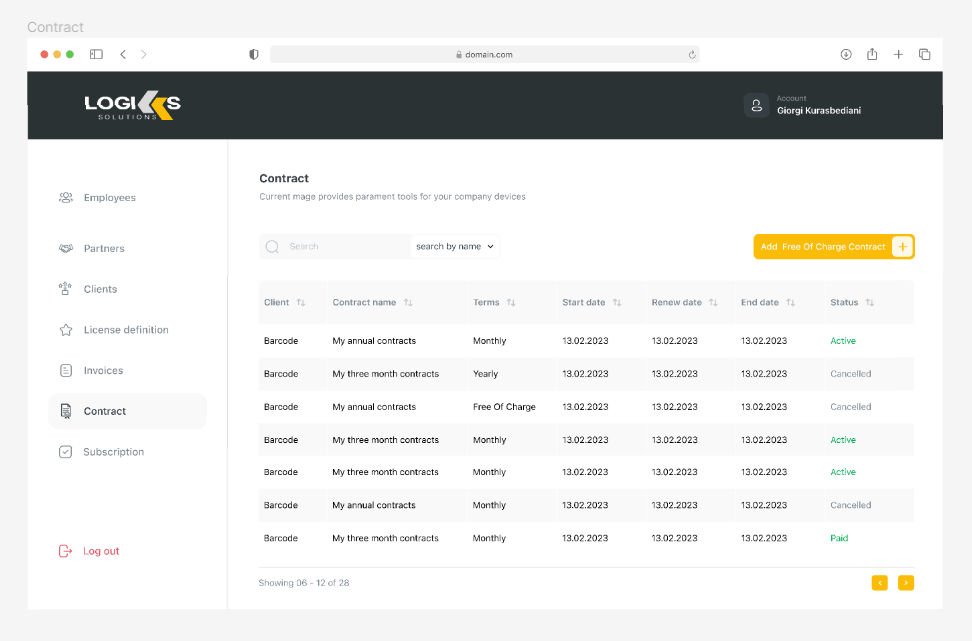Viewport: 972px width, 641px height.
Task: Click the Log out link
Action: click(100, 551)
